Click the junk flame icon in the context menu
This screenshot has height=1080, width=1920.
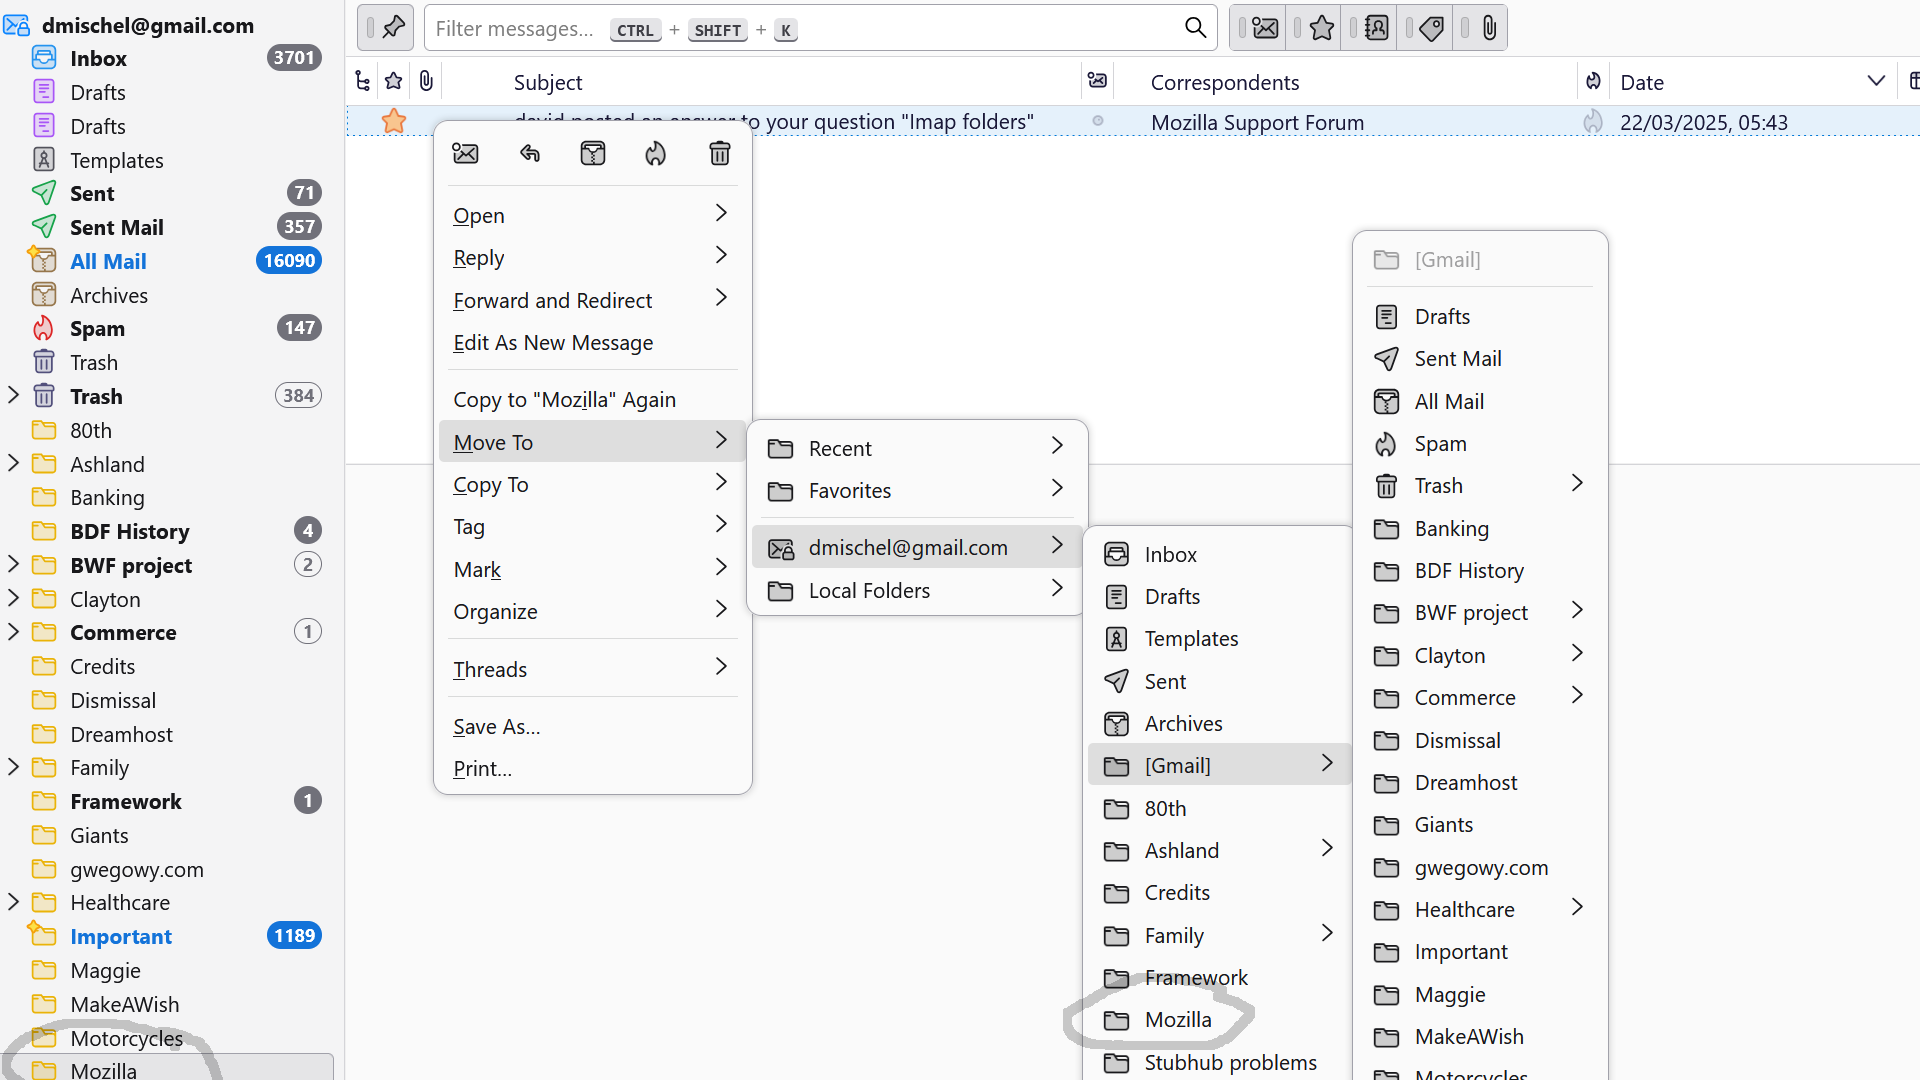tap(655, 153)
